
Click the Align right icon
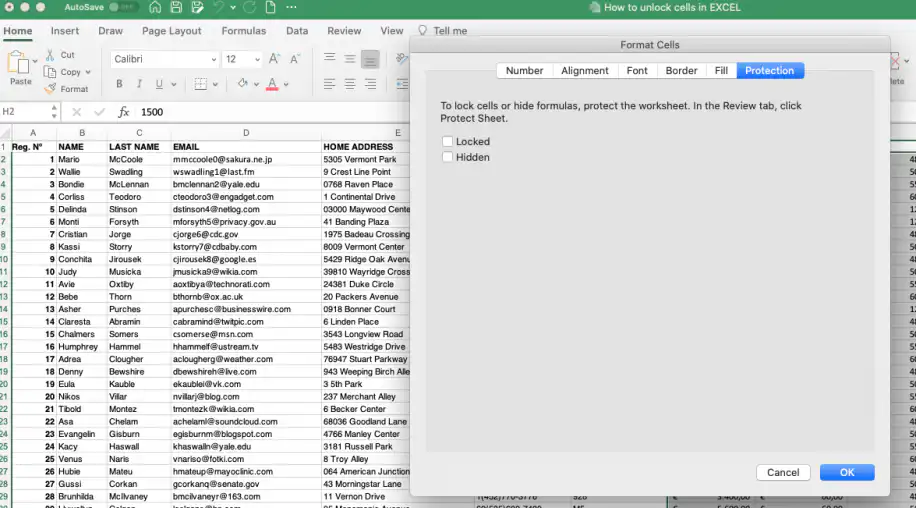pos(370,84)
